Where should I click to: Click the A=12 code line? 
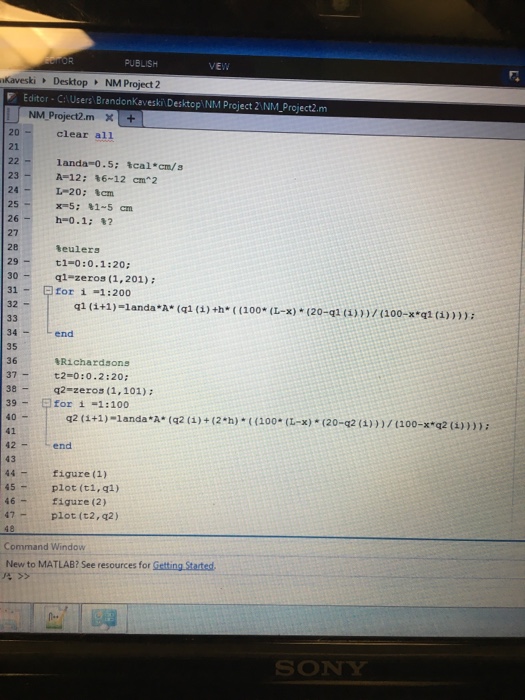[106, 179]
